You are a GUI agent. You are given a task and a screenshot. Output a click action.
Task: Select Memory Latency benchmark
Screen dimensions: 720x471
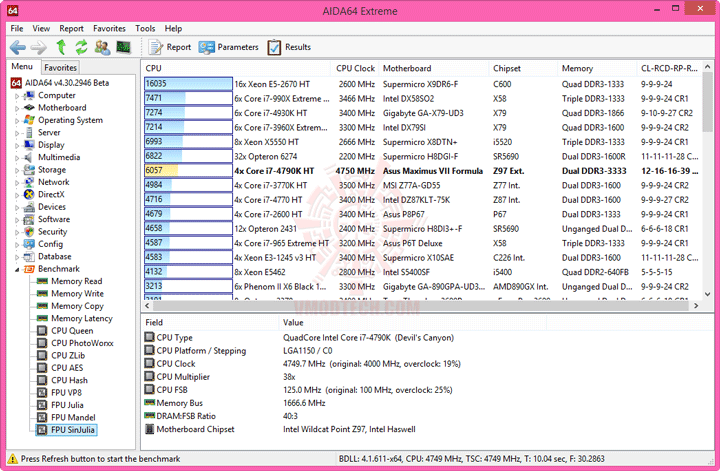click(x=82, y=319)
